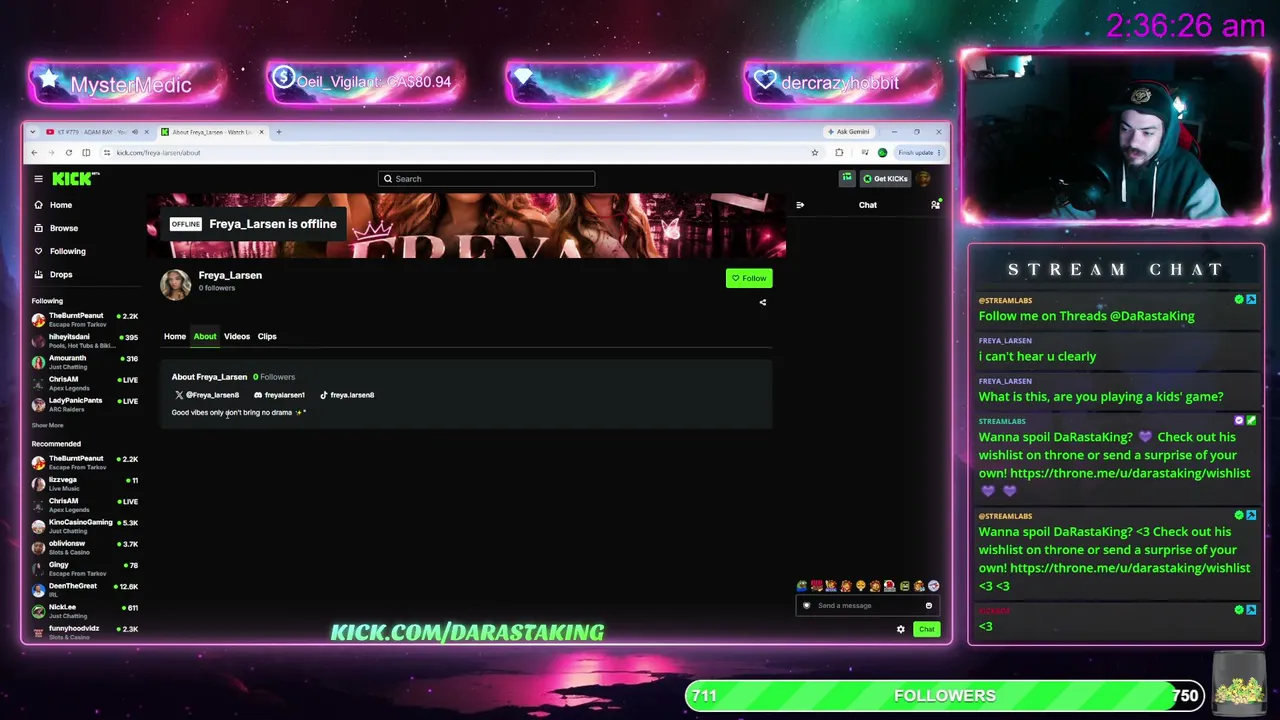Click the last emote in chat quick row
The image size is (1280, 720).
pyautogui.click(x=934, y=586)
